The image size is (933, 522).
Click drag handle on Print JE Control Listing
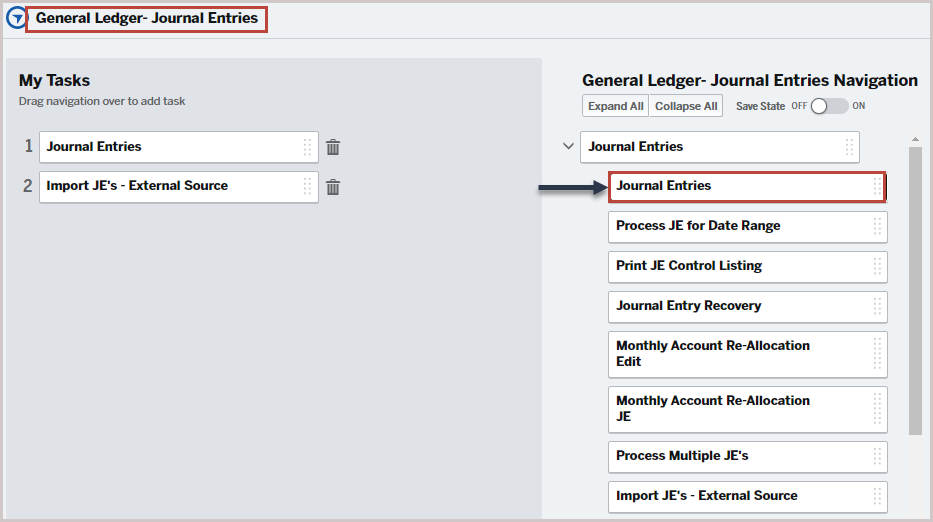tap(877, 266)
